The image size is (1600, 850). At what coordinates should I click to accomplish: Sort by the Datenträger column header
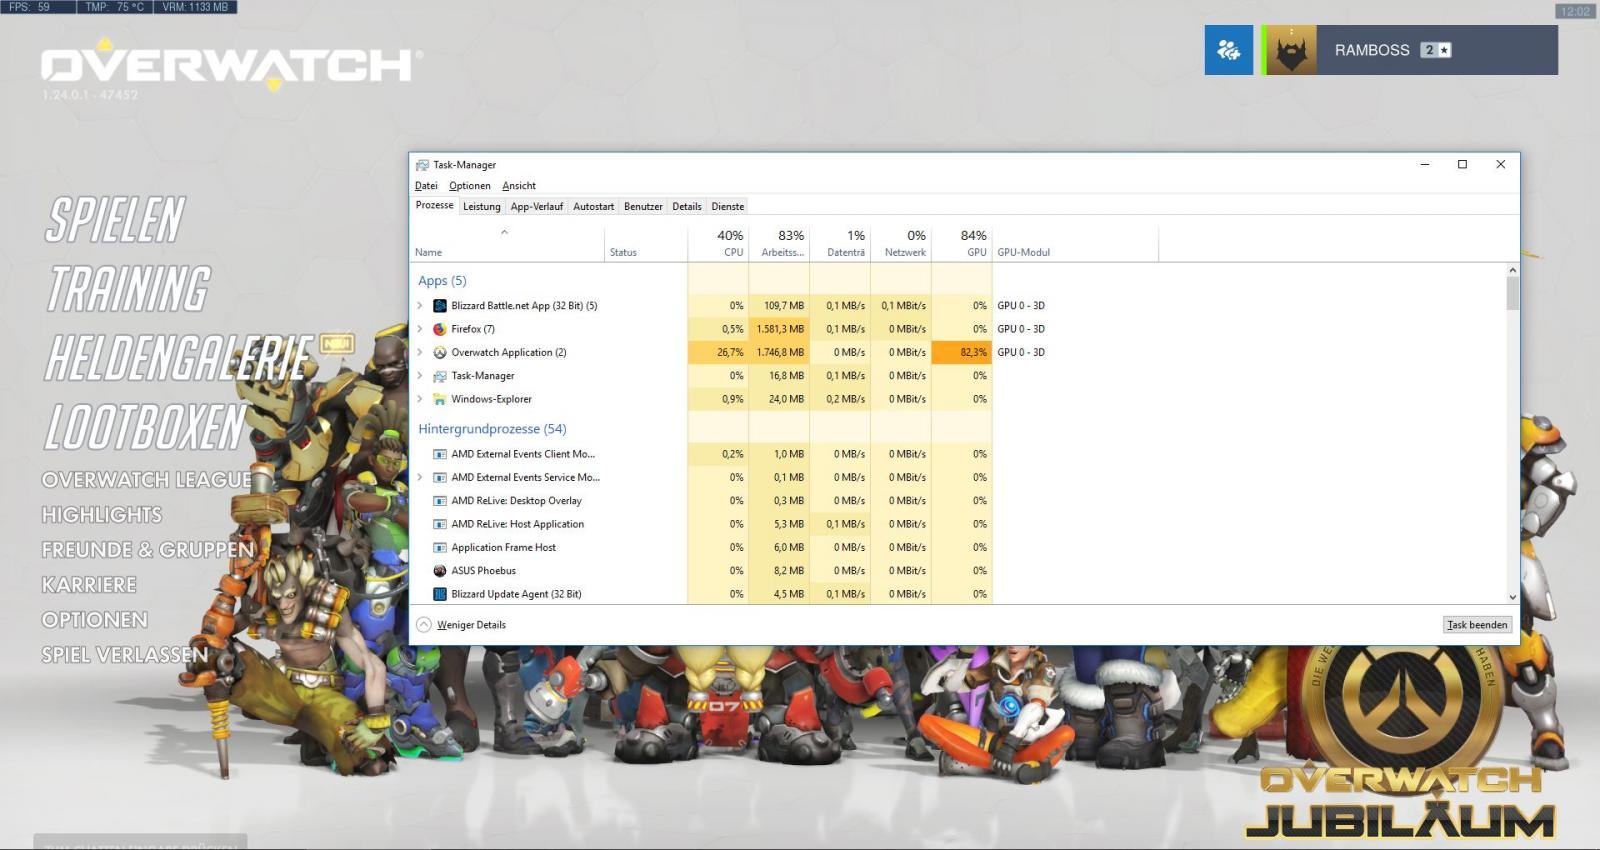[840, 244]
